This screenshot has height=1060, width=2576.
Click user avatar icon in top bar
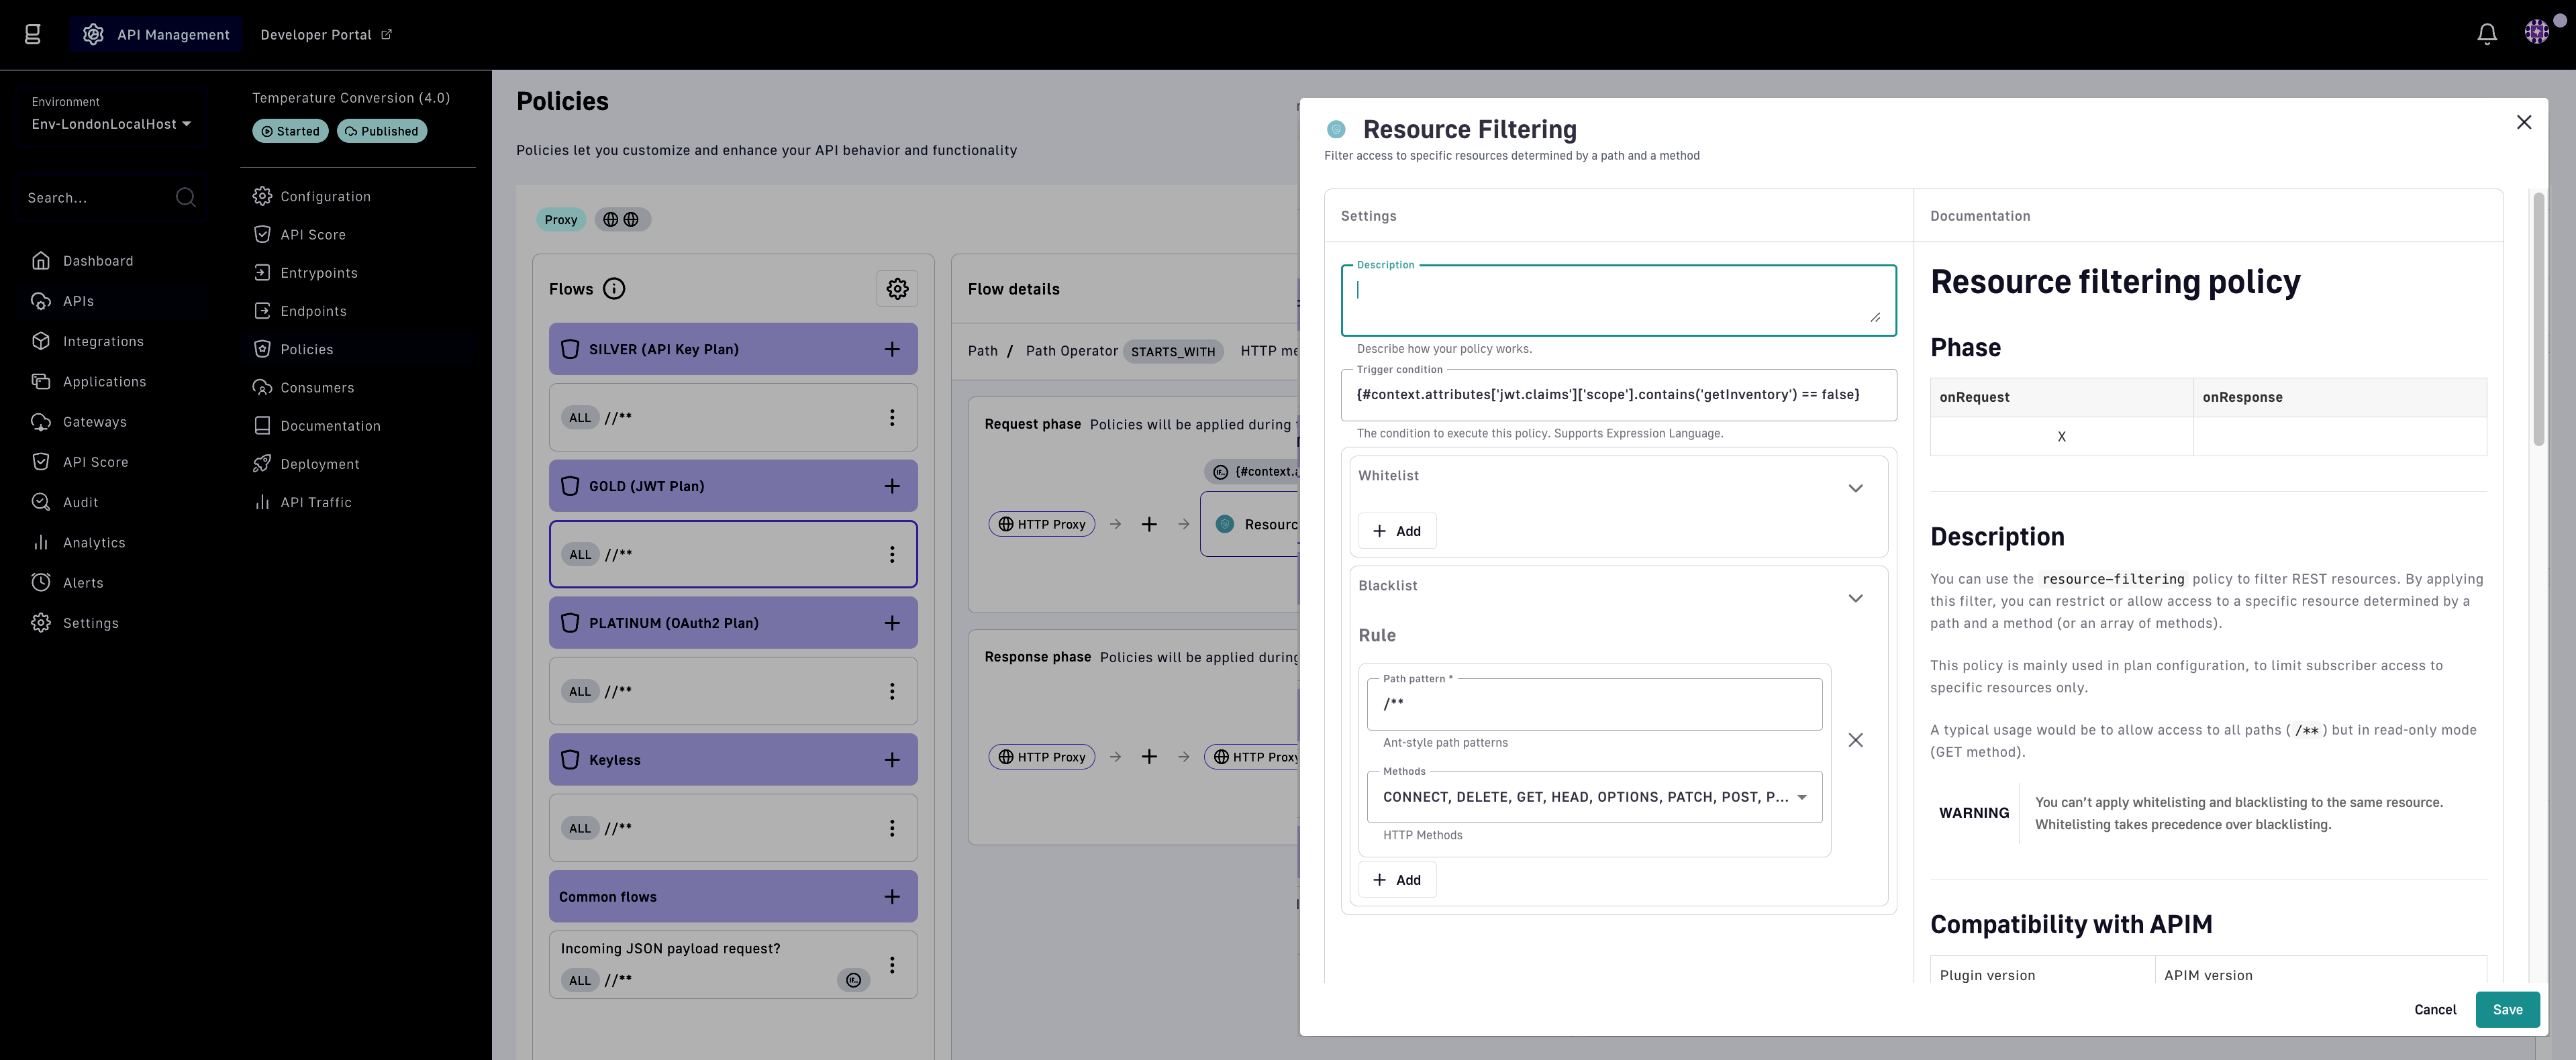click(2537, 33)
